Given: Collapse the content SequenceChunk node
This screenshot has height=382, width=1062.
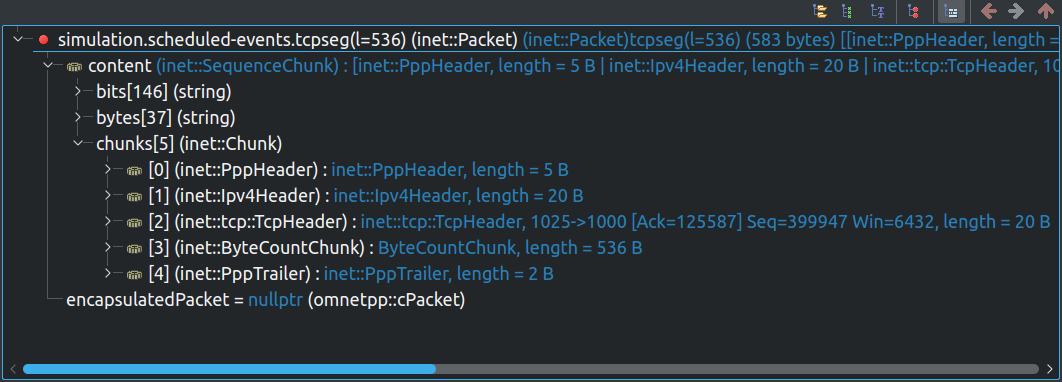Looking at the screenshot, I should click(x=48, y=66).
